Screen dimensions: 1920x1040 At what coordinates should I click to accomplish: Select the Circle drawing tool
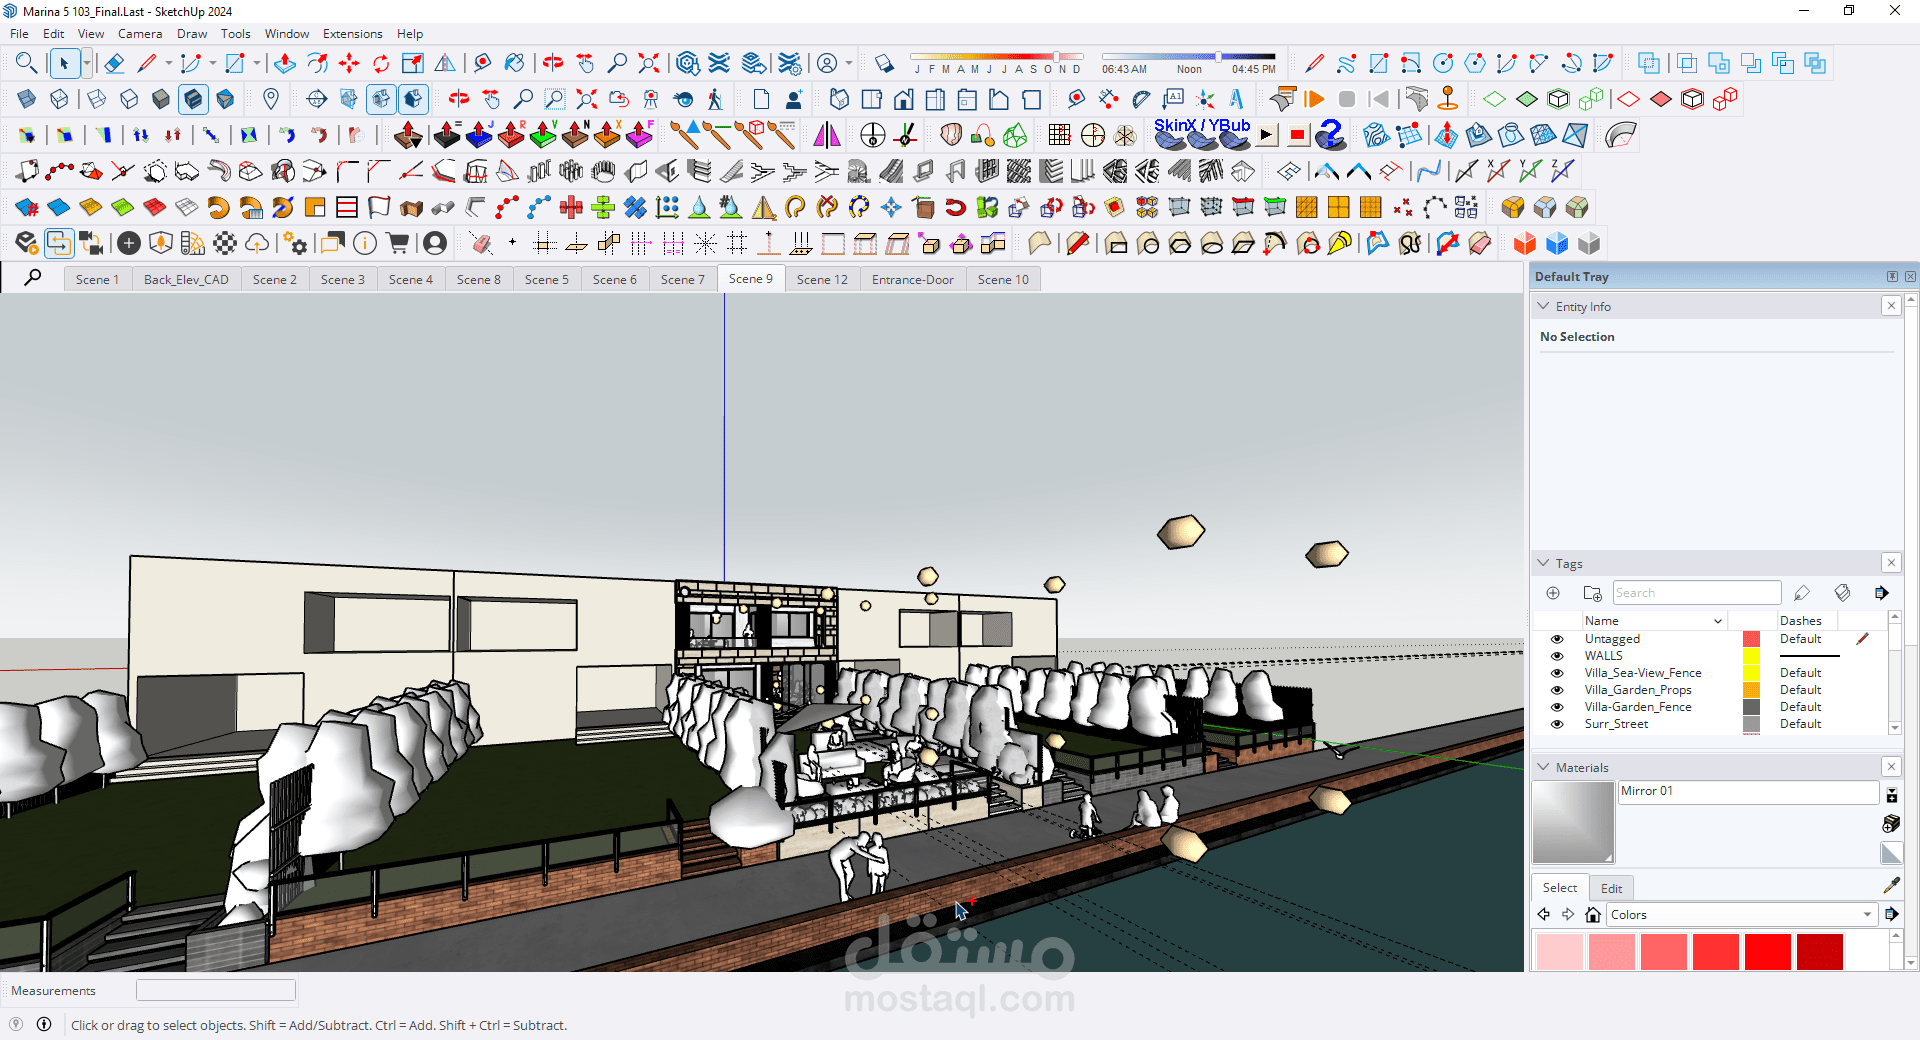[1443, 64]
